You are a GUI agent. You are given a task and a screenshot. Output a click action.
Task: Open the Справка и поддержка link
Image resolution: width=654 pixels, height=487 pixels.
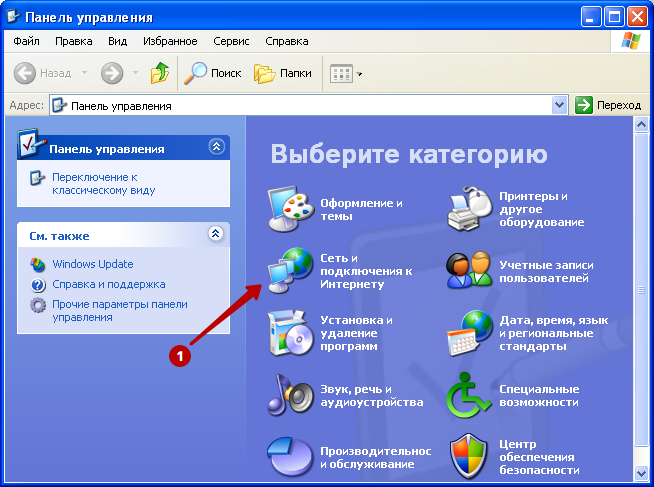(108, 284)
